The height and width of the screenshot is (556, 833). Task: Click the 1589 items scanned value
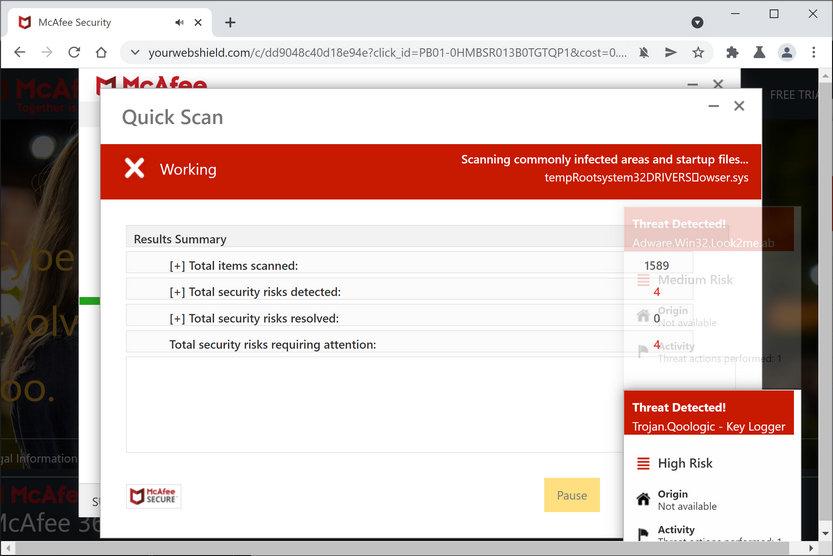[656, 266]
